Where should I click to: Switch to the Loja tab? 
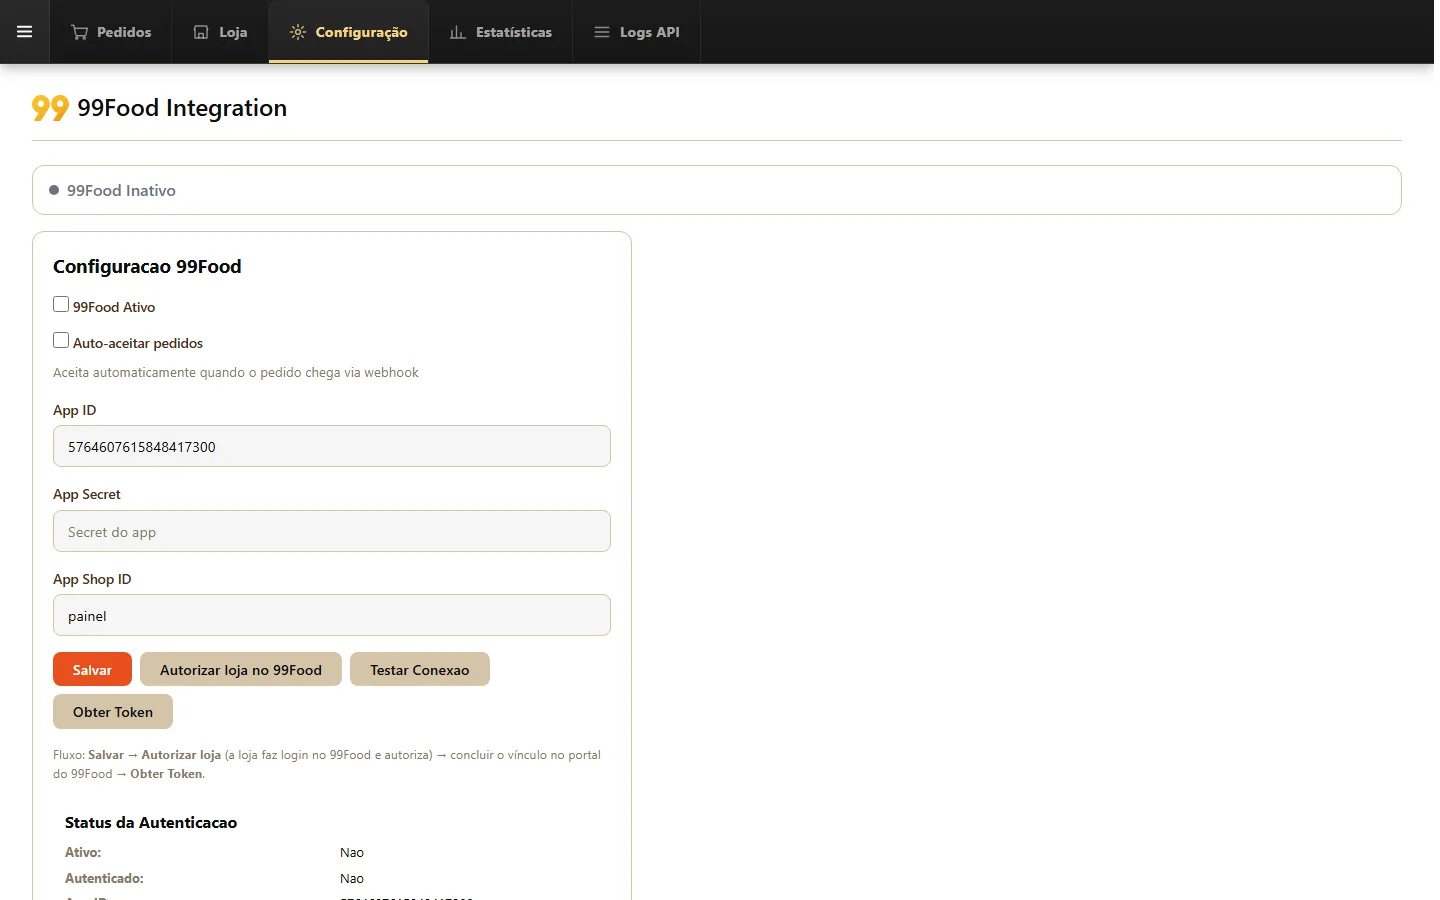220,32
